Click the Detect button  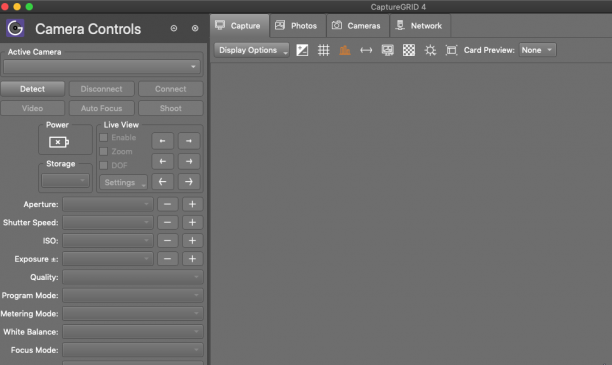[x=32, y=89]
